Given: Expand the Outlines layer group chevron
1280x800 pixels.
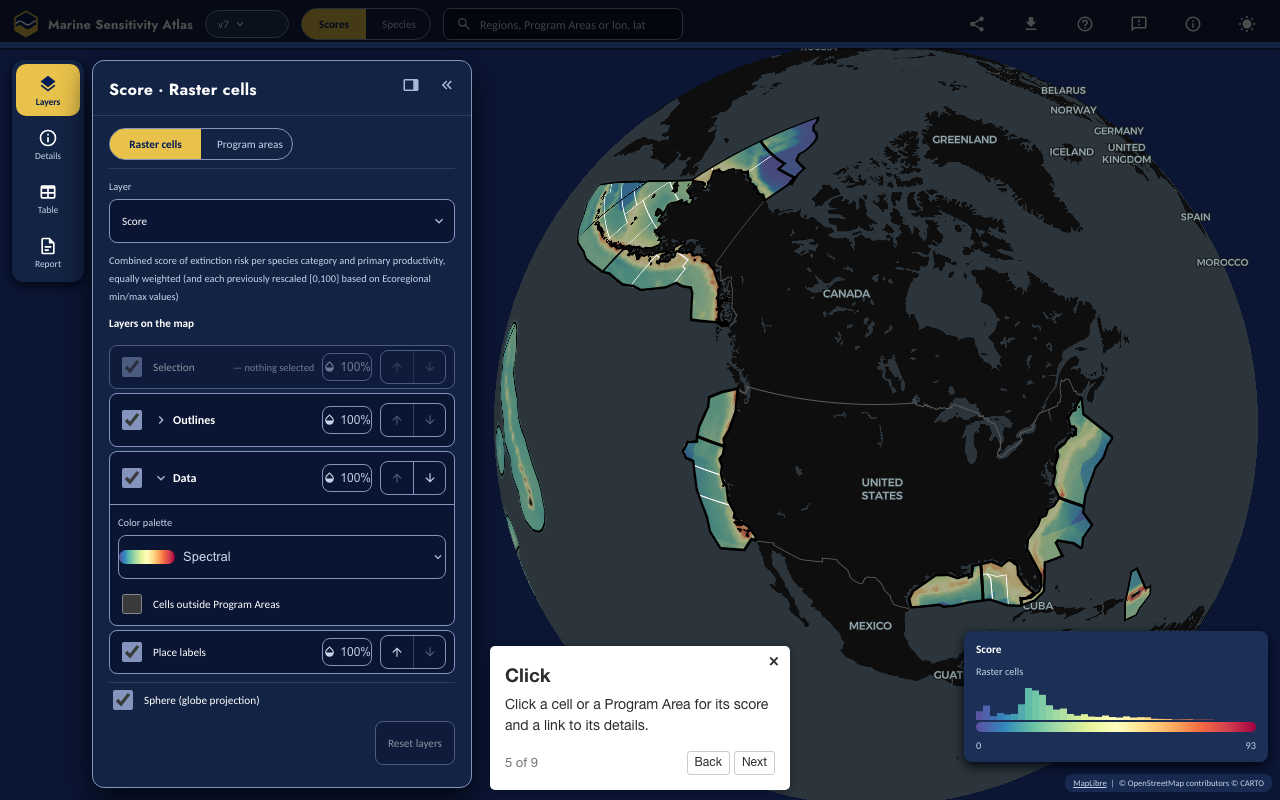Looking at the screenshot, I should (x=161, y=420).
